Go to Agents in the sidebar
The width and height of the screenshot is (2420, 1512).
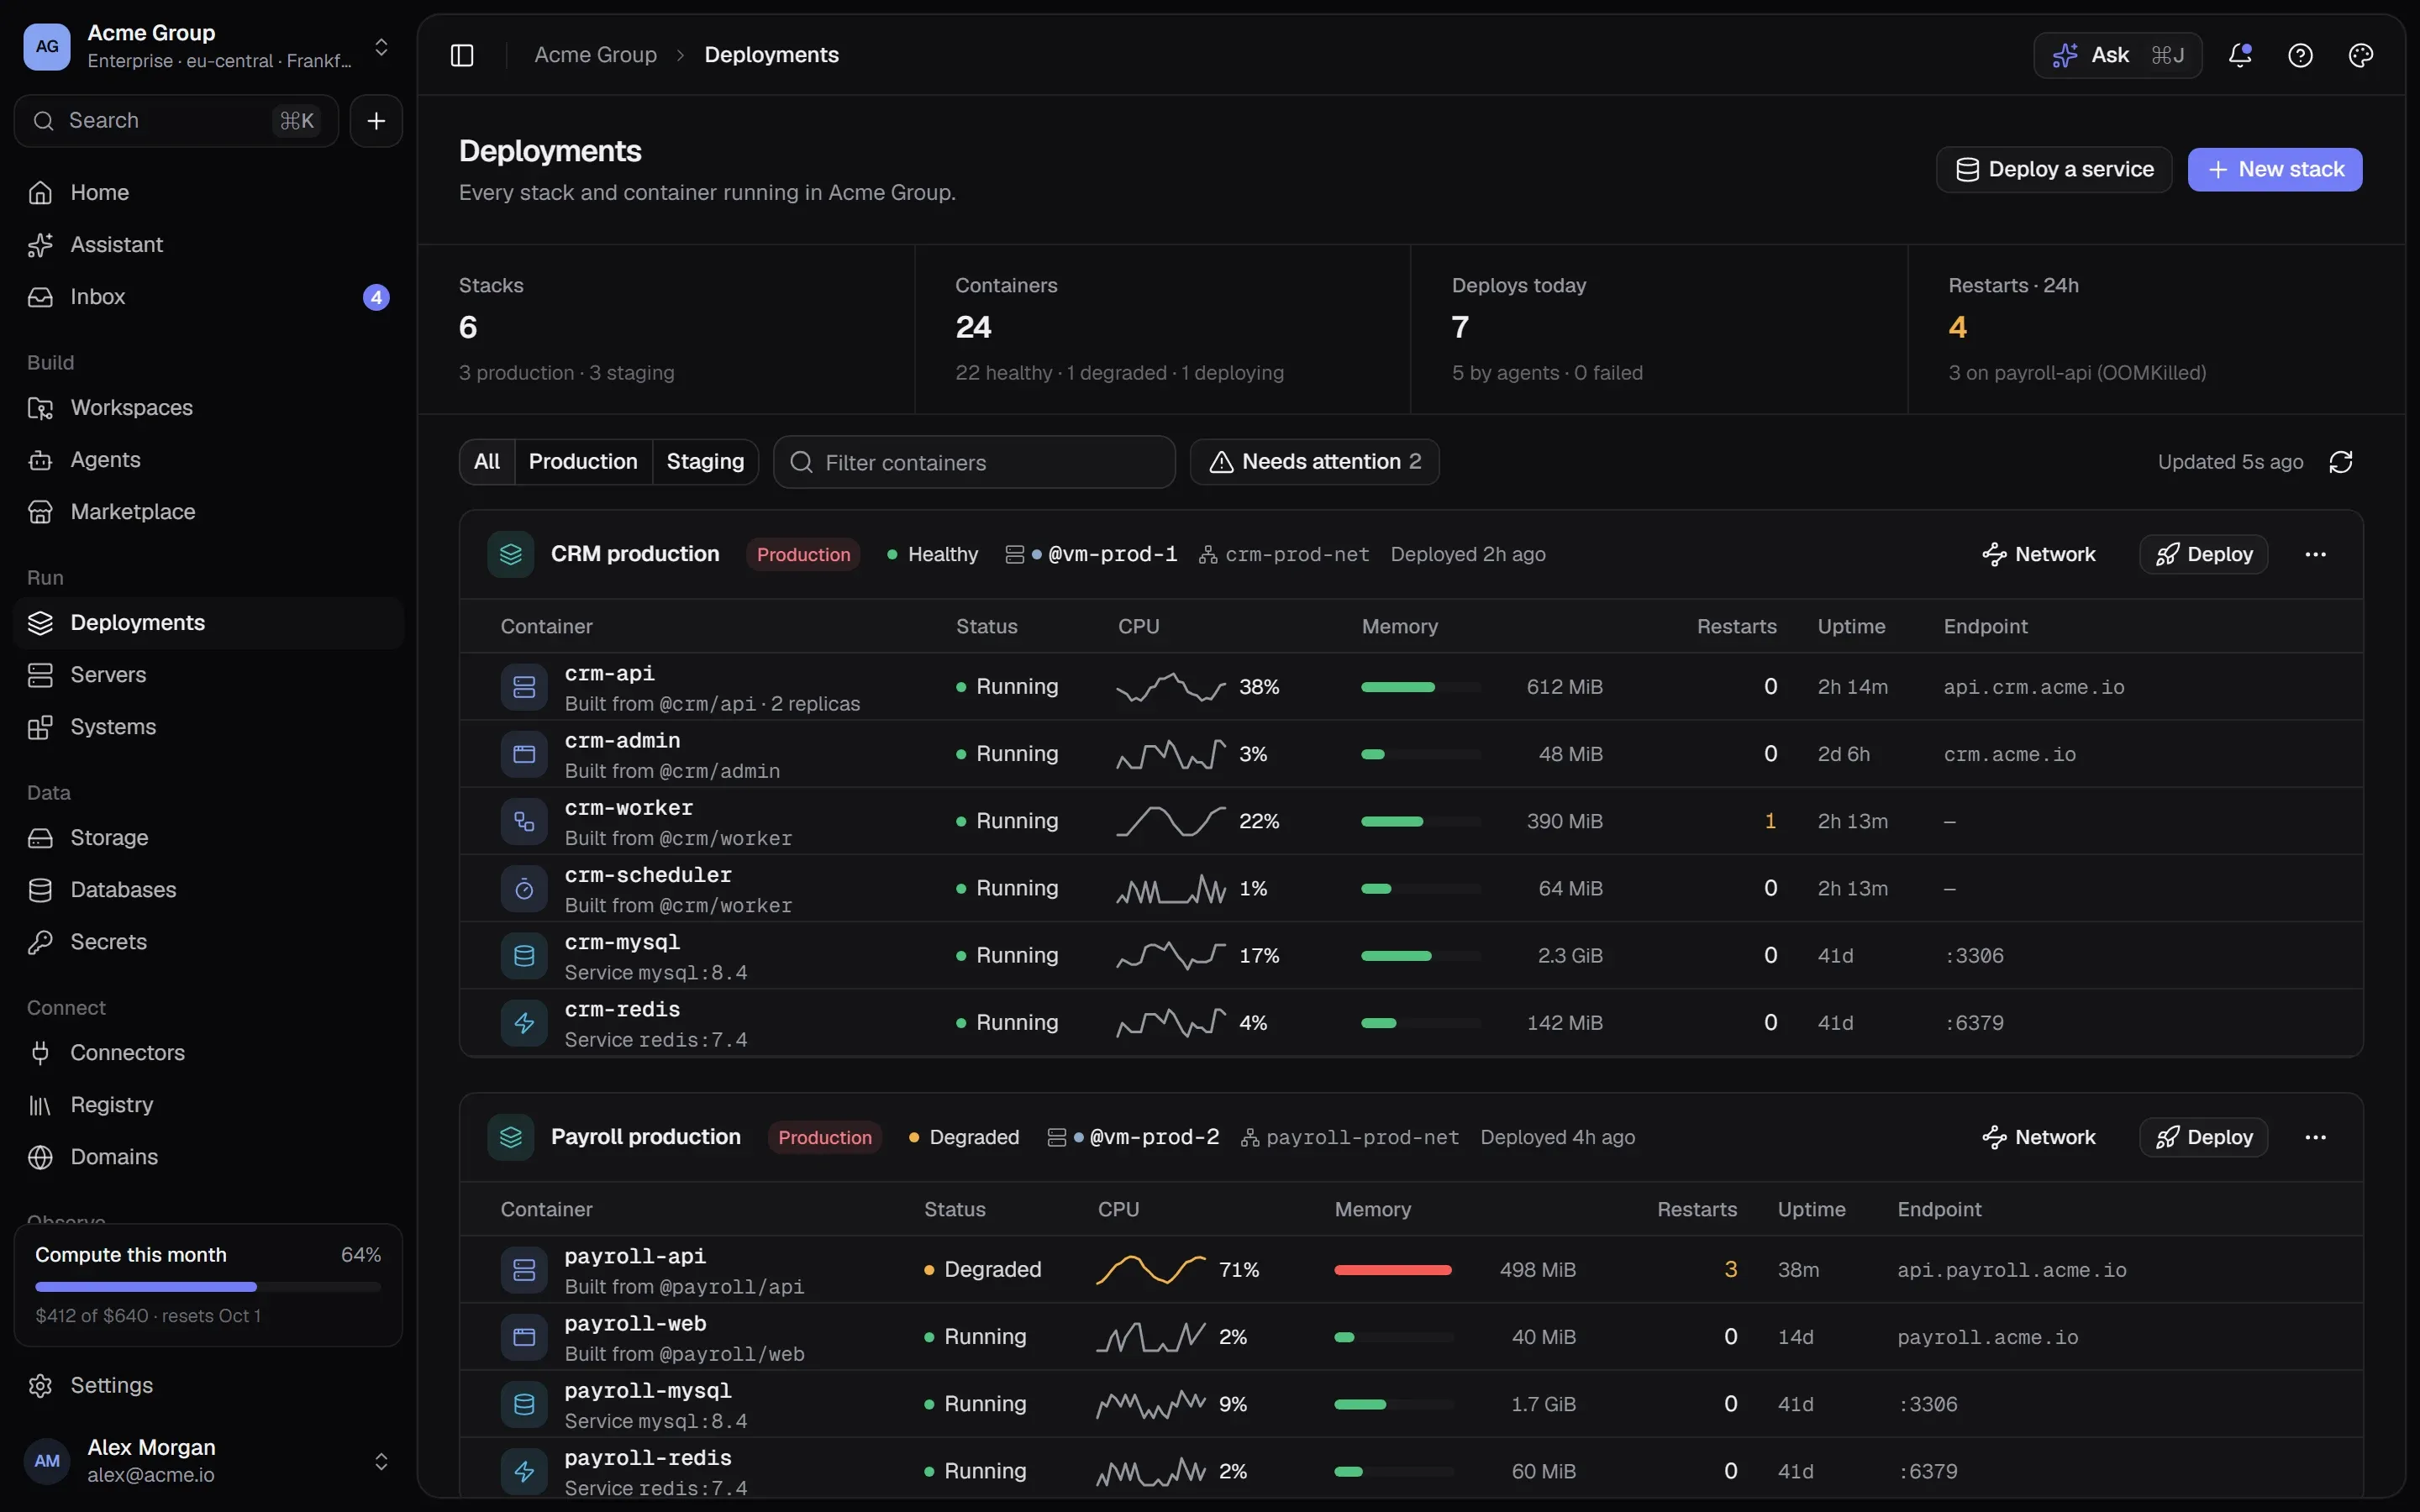pos(208,460)
